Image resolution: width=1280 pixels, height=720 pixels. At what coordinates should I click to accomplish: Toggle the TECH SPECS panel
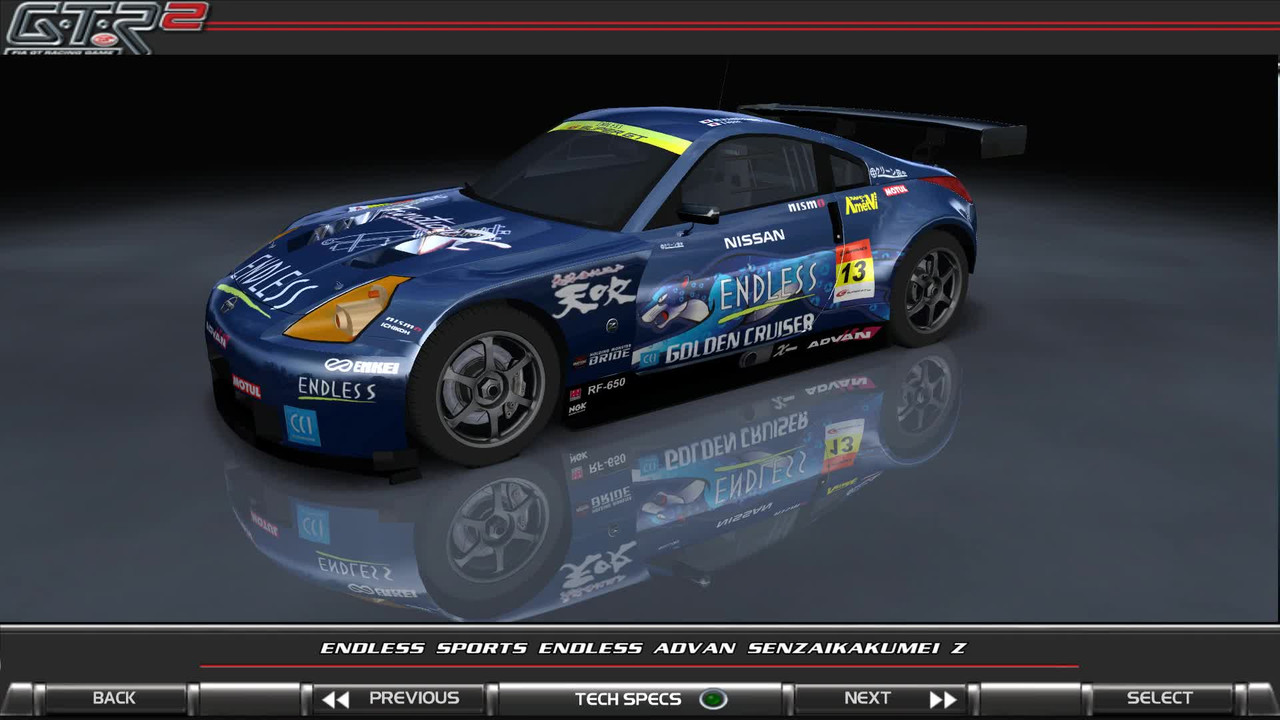640,698
